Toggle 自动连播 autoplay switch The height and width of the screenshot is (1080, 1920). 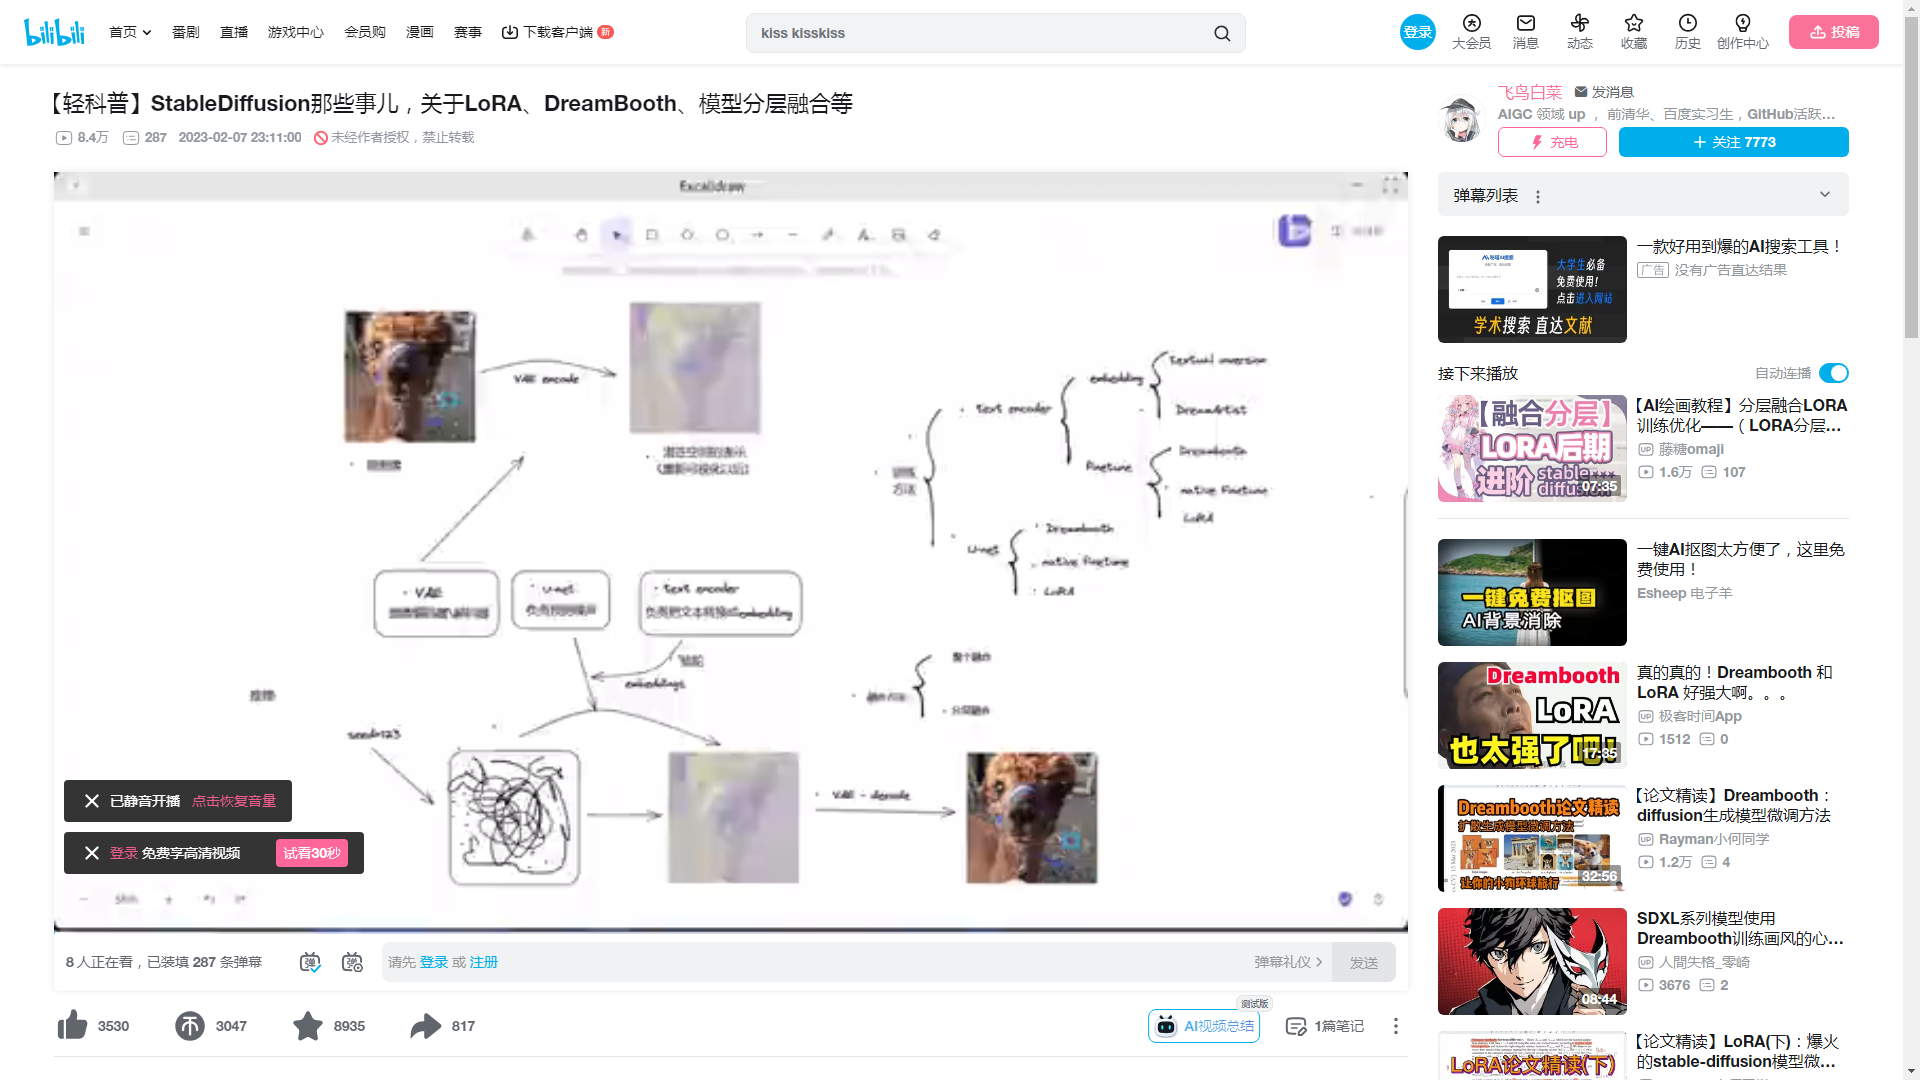[1833, 373]
